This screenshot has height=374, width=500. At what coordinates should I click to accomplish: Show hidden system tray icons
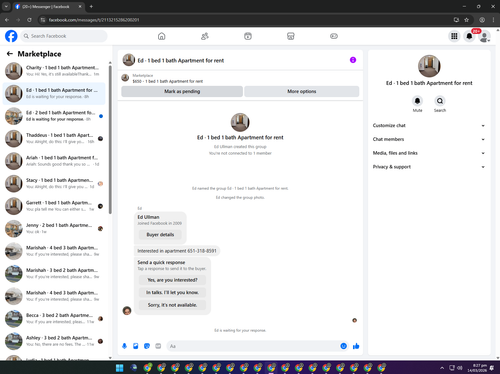pos(442,368)
